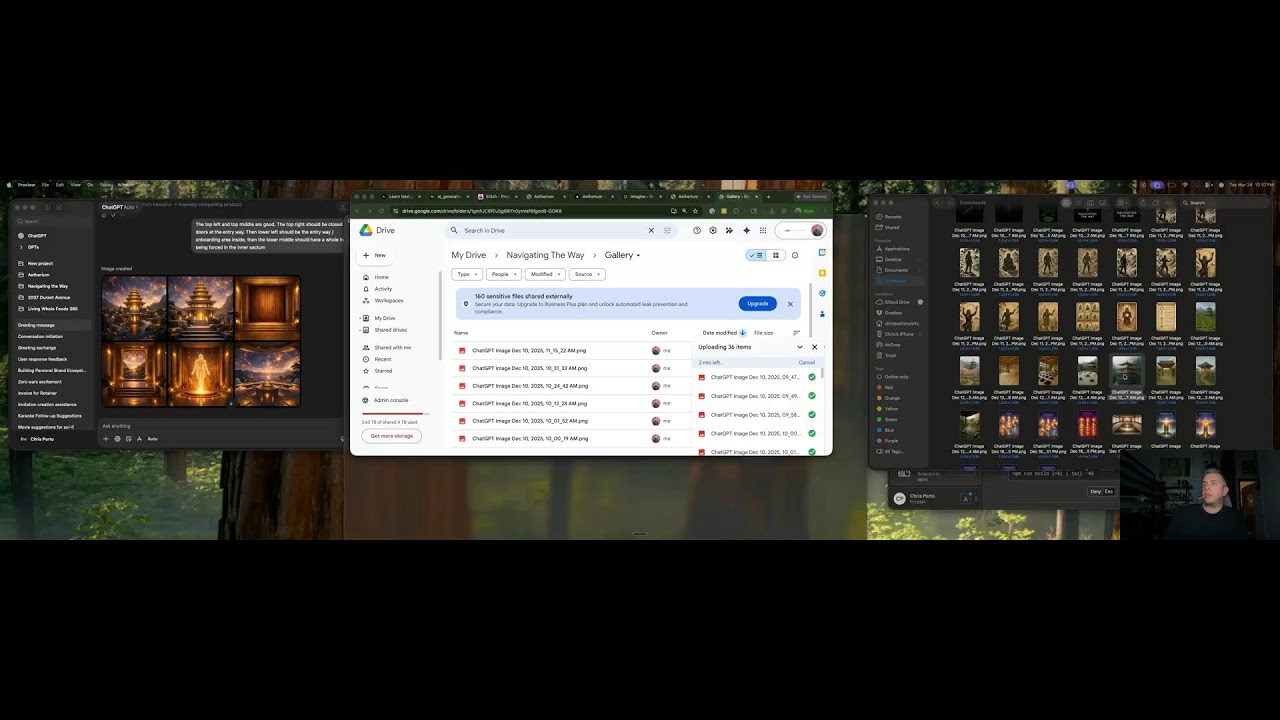This screenshot has width=1280, height=720.
Task: Open the Source filter dropdown
Action: 587,274
